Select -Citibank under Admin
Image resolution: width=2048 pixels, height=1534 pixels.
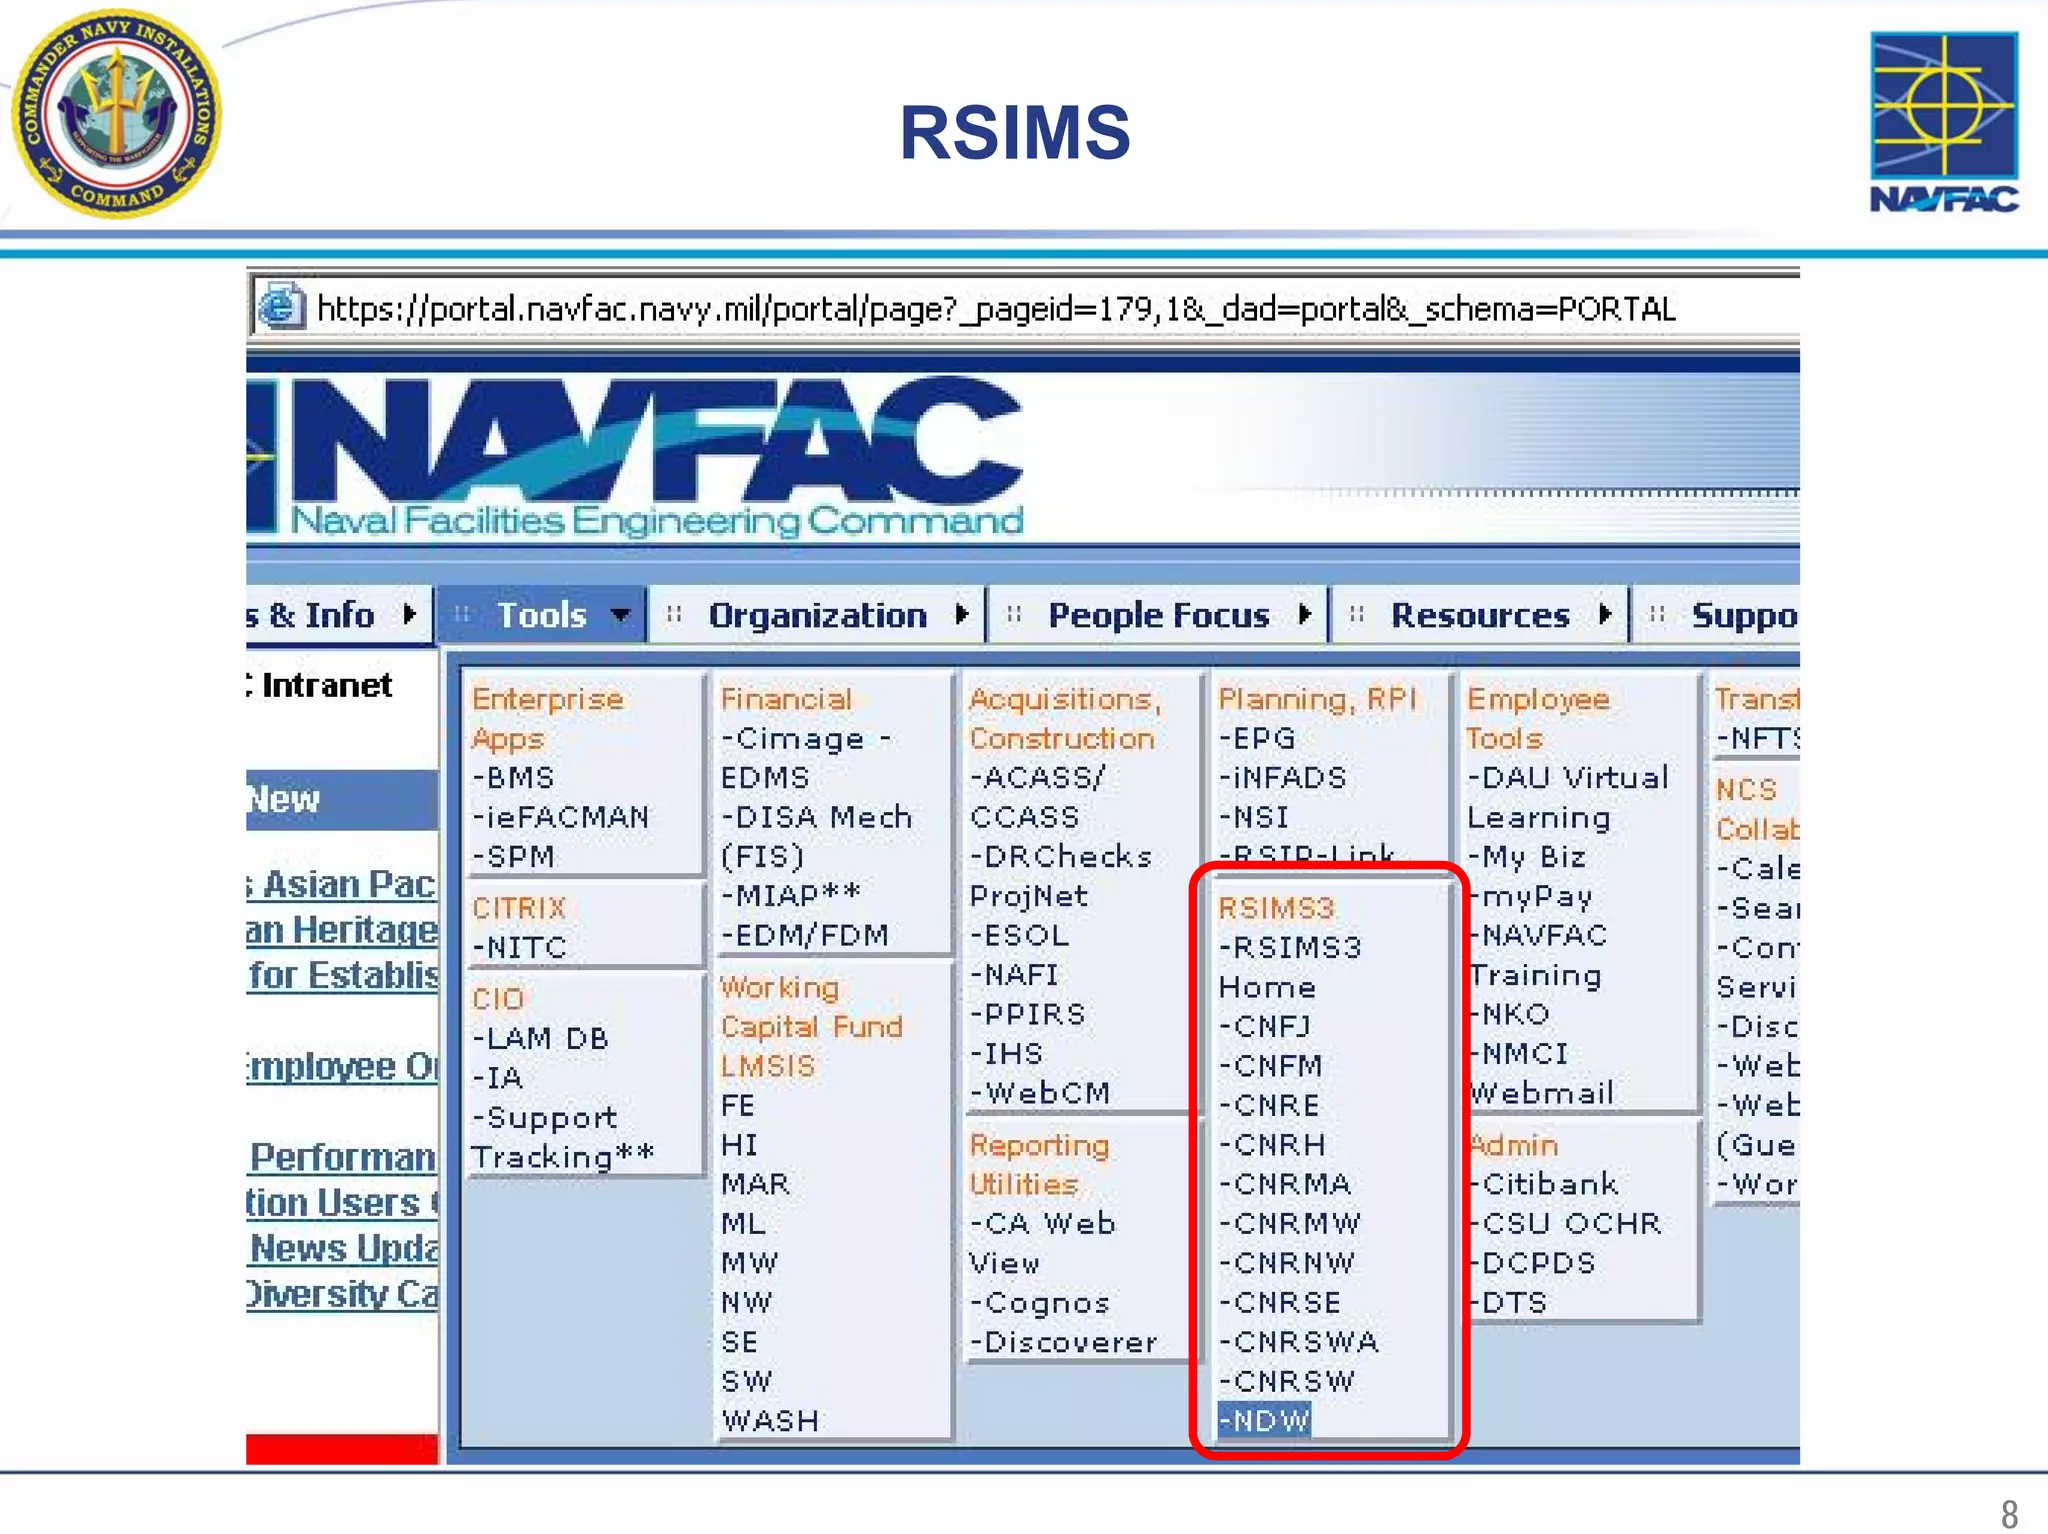[1543, 1184]
